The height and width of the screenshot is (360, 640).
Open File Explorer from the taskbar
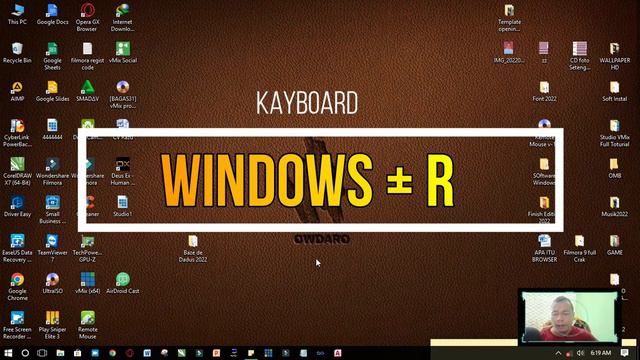(x=60, y=353)
